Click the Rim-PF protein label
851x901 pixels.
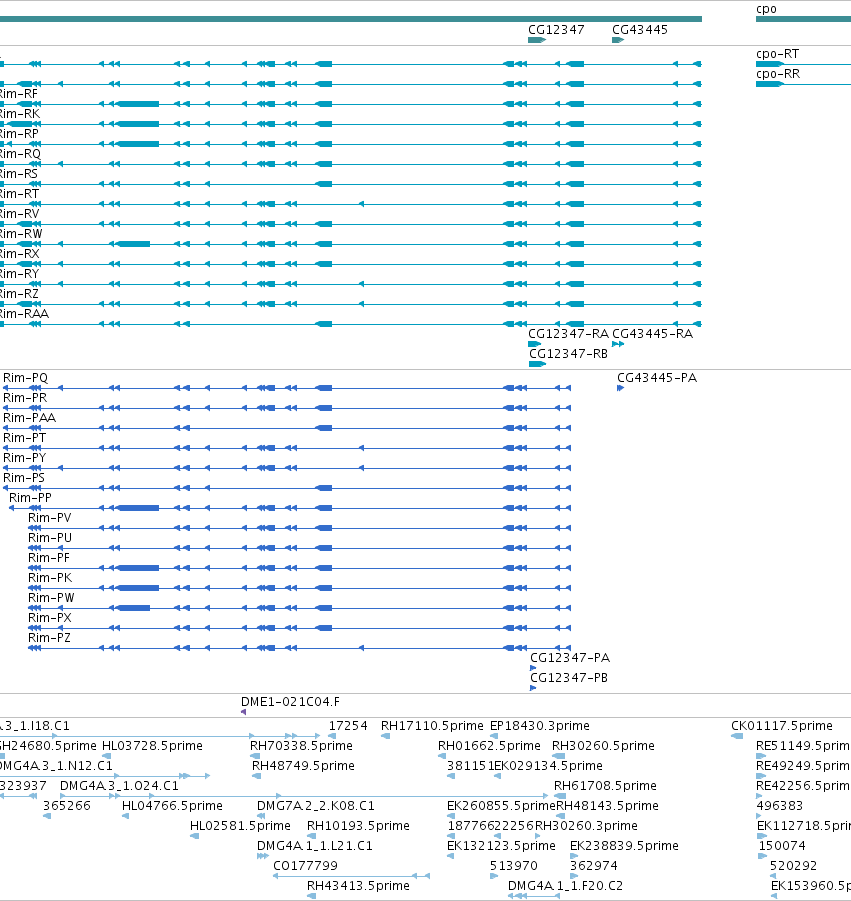pyautogui.click(x=49, y=558)
